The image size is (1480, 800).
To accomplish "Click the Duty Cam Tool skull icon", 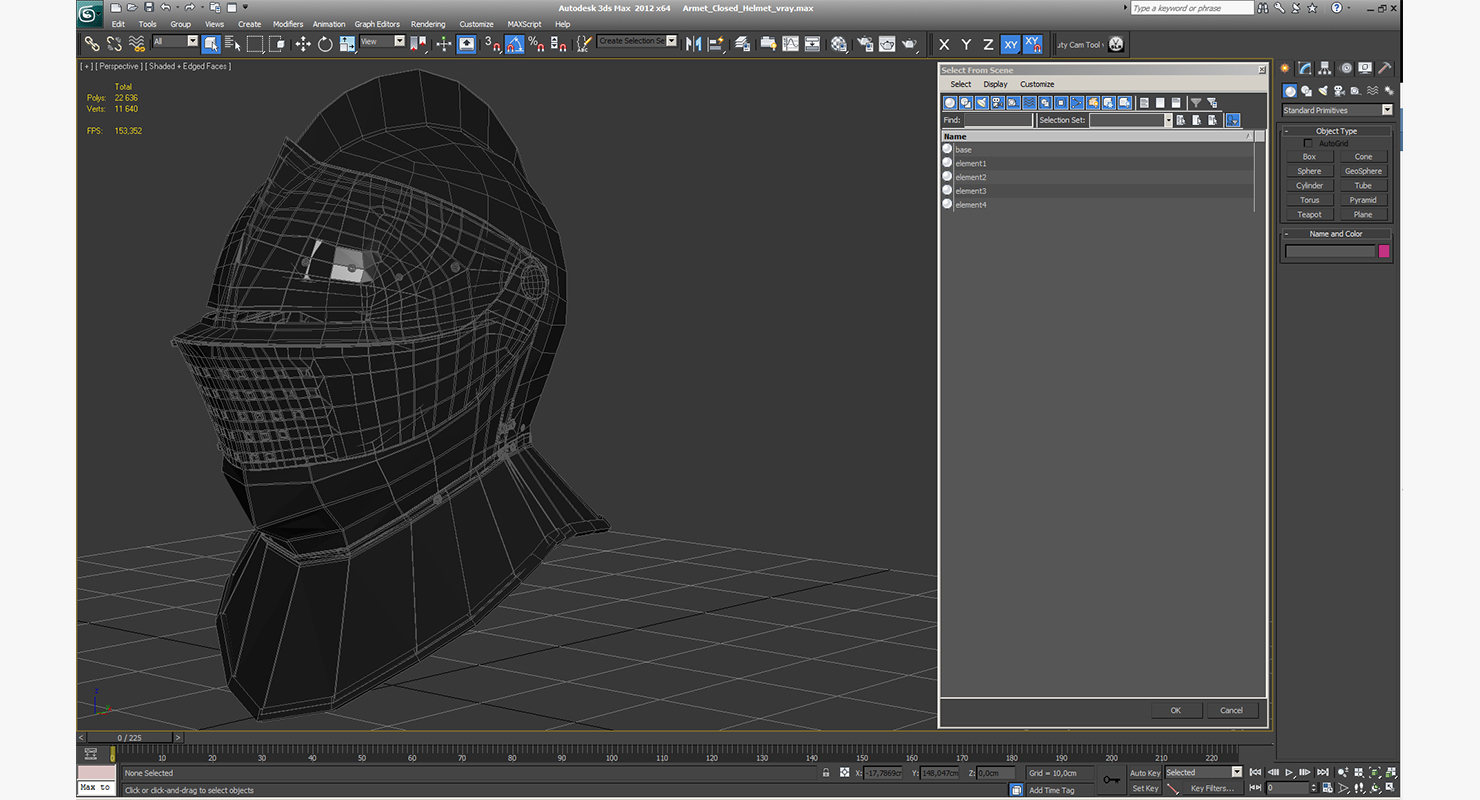I will [x=1116, y=44].
